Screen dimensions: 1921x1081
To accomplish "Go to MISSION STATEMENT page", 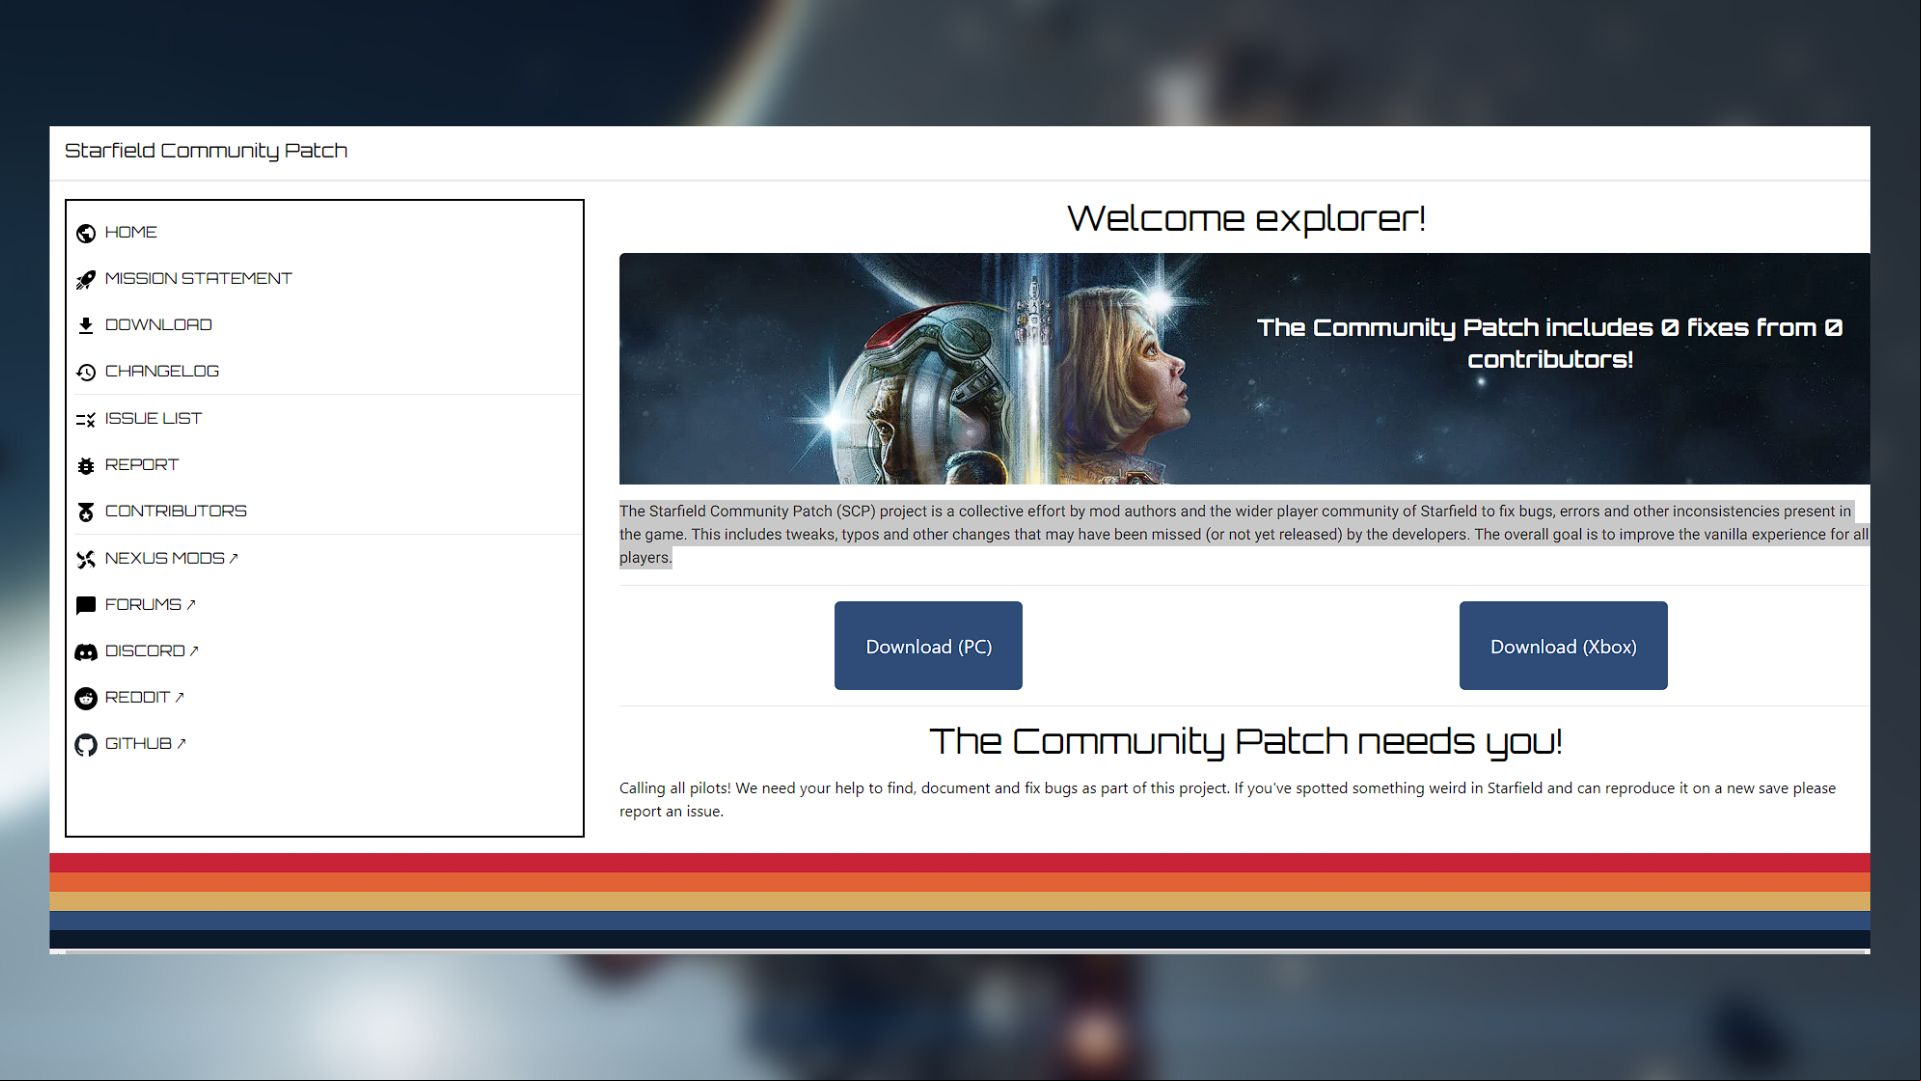I will [198, 278].
